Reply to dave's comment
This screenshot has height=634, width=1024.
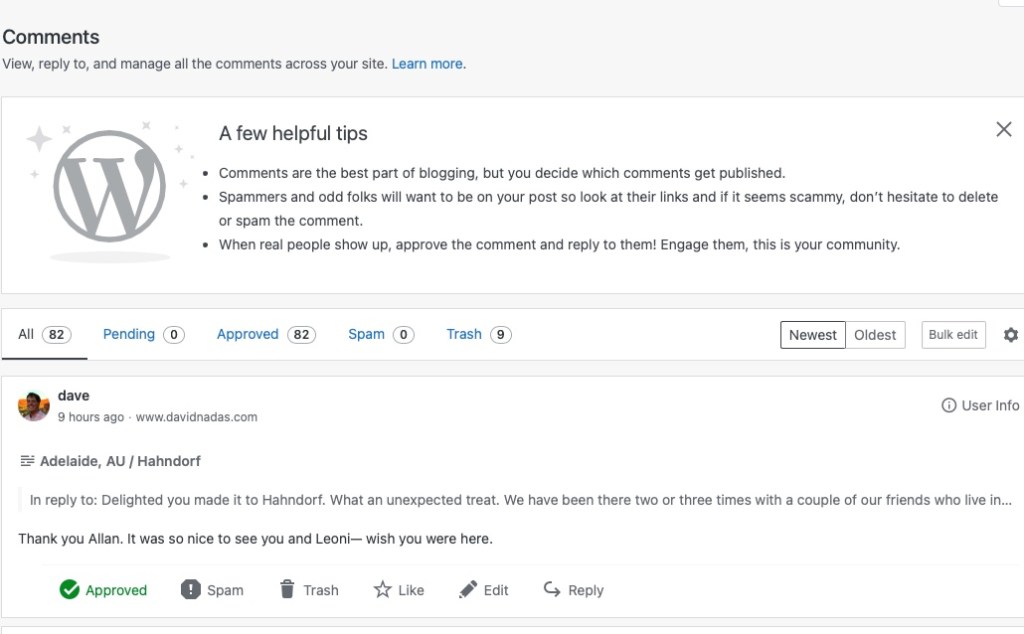[573, 590]
